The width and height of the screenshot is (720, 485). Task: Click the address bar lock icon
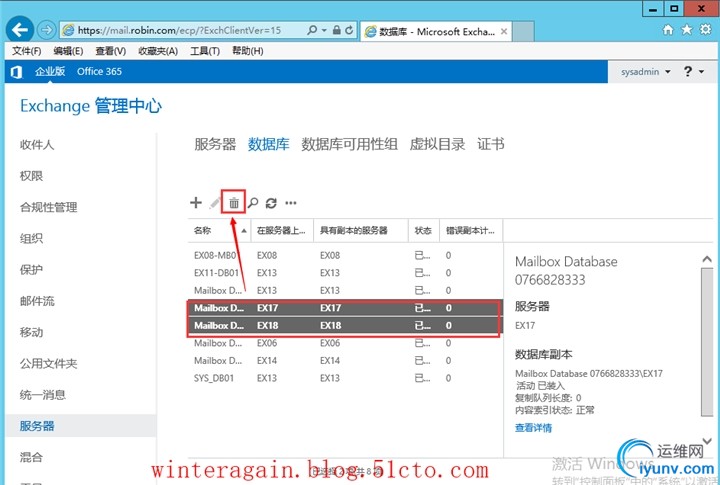(x=337, y=30)
